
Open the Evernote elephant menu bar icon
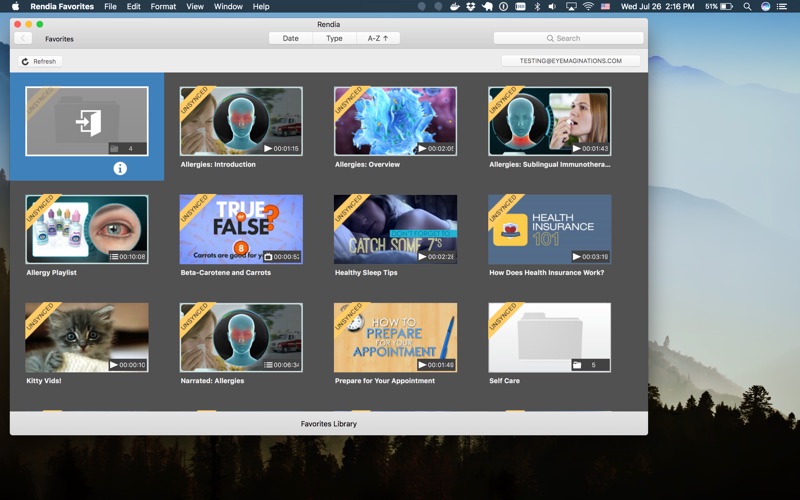tap(487, 7)
